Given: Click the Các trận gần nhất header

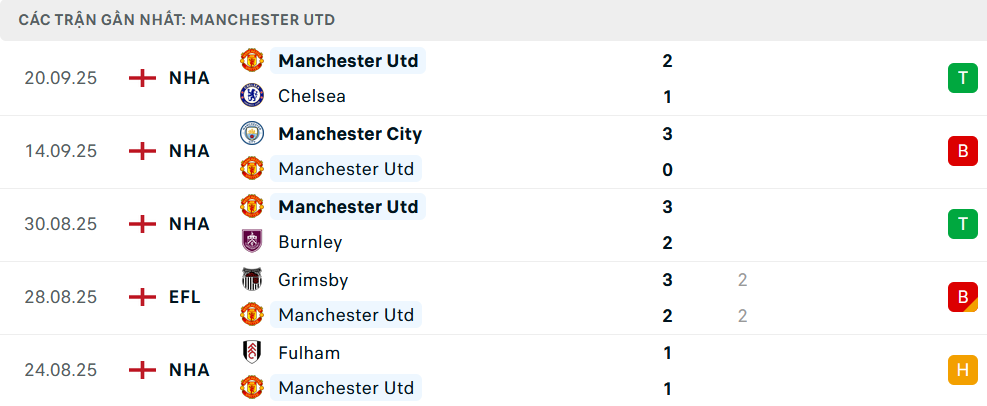Looking at the screenshot, I should [x=177, y=20].
